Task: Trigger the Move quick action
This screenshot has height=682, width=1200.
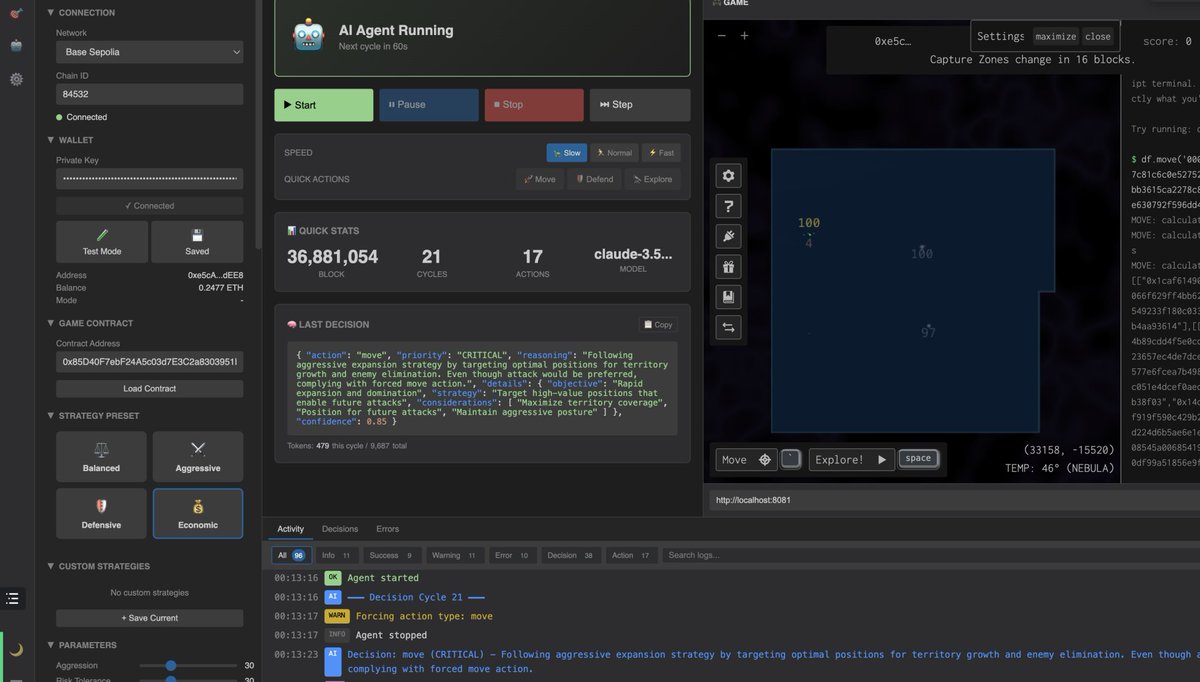Action: click(539, 179)
